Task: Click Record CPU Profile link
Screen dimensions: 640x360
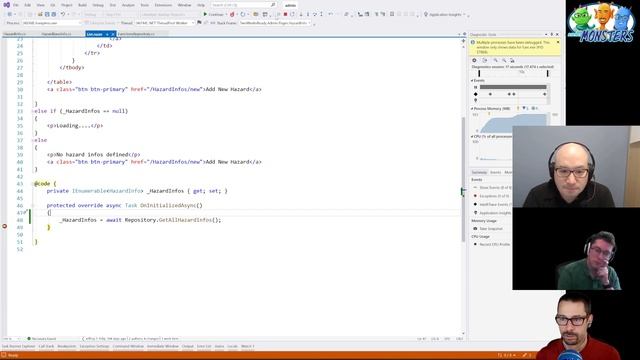Action: click(495, 244)
